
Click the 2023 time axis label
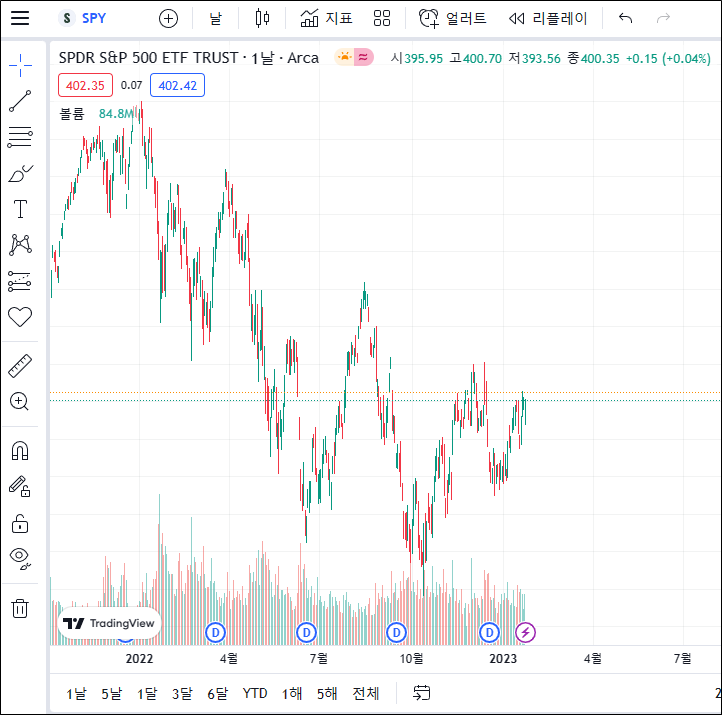tap(503, 659)
